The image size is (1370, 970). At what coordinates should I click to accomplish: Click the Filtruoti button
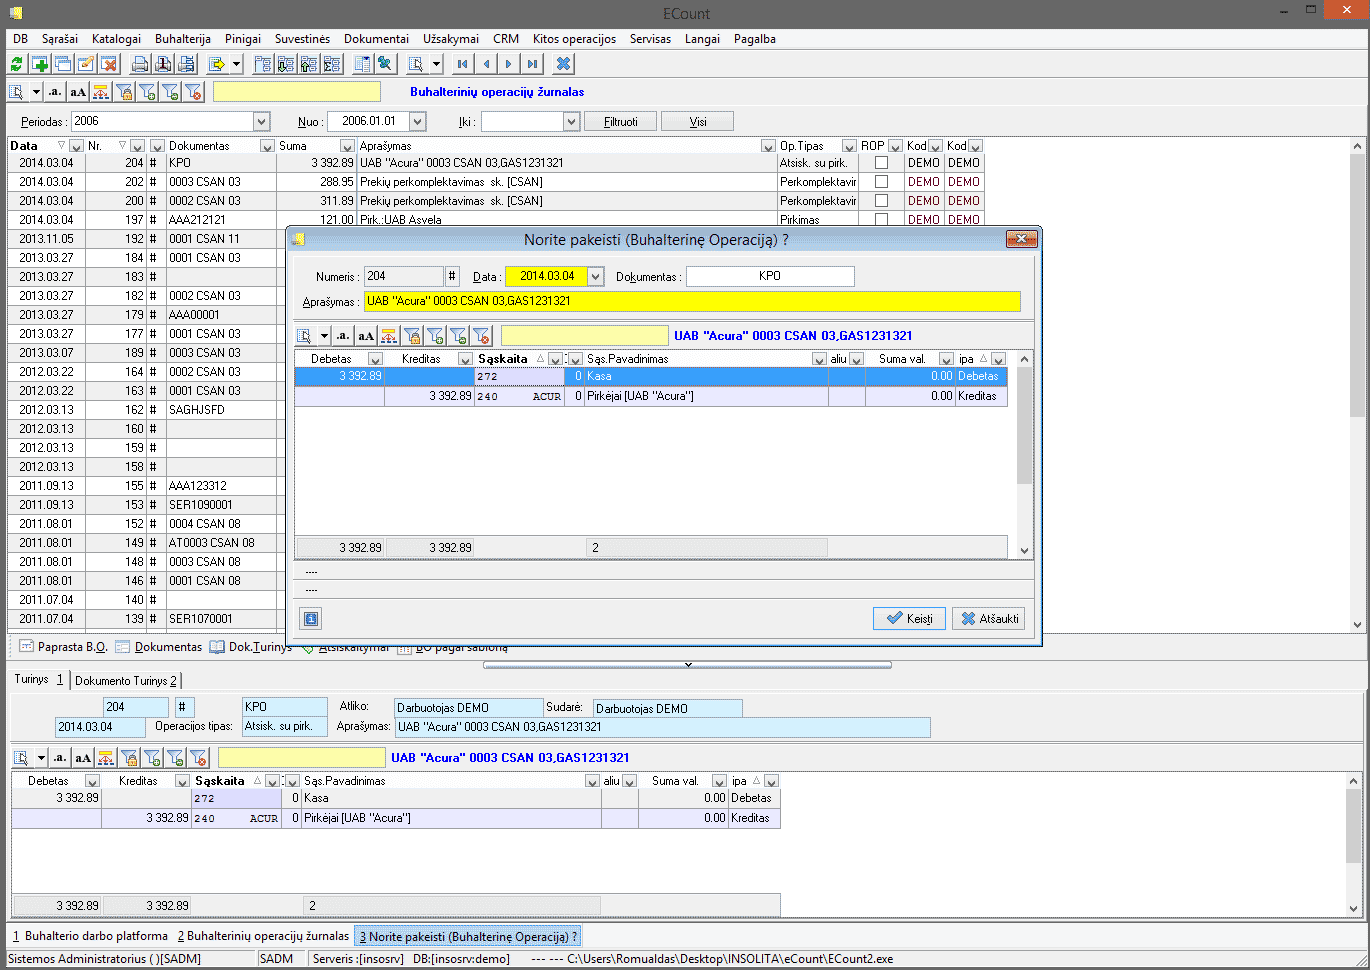point(620,122)
